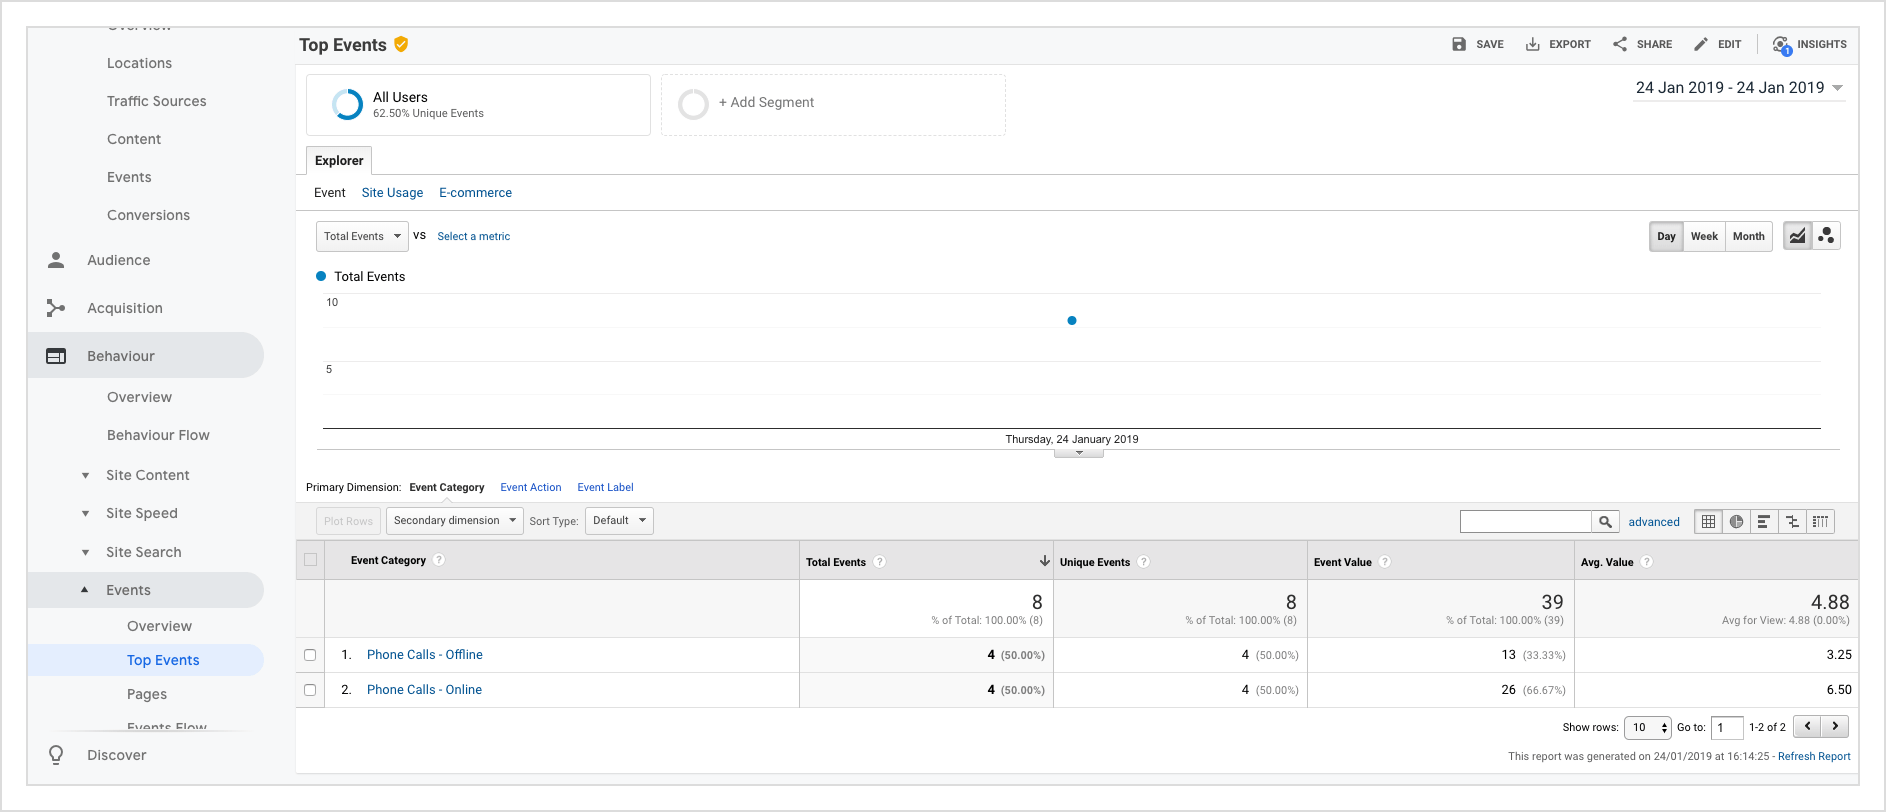Click help icon next to Avg. Value header
The image size is (1886, 812).
tap(1646, 562)
